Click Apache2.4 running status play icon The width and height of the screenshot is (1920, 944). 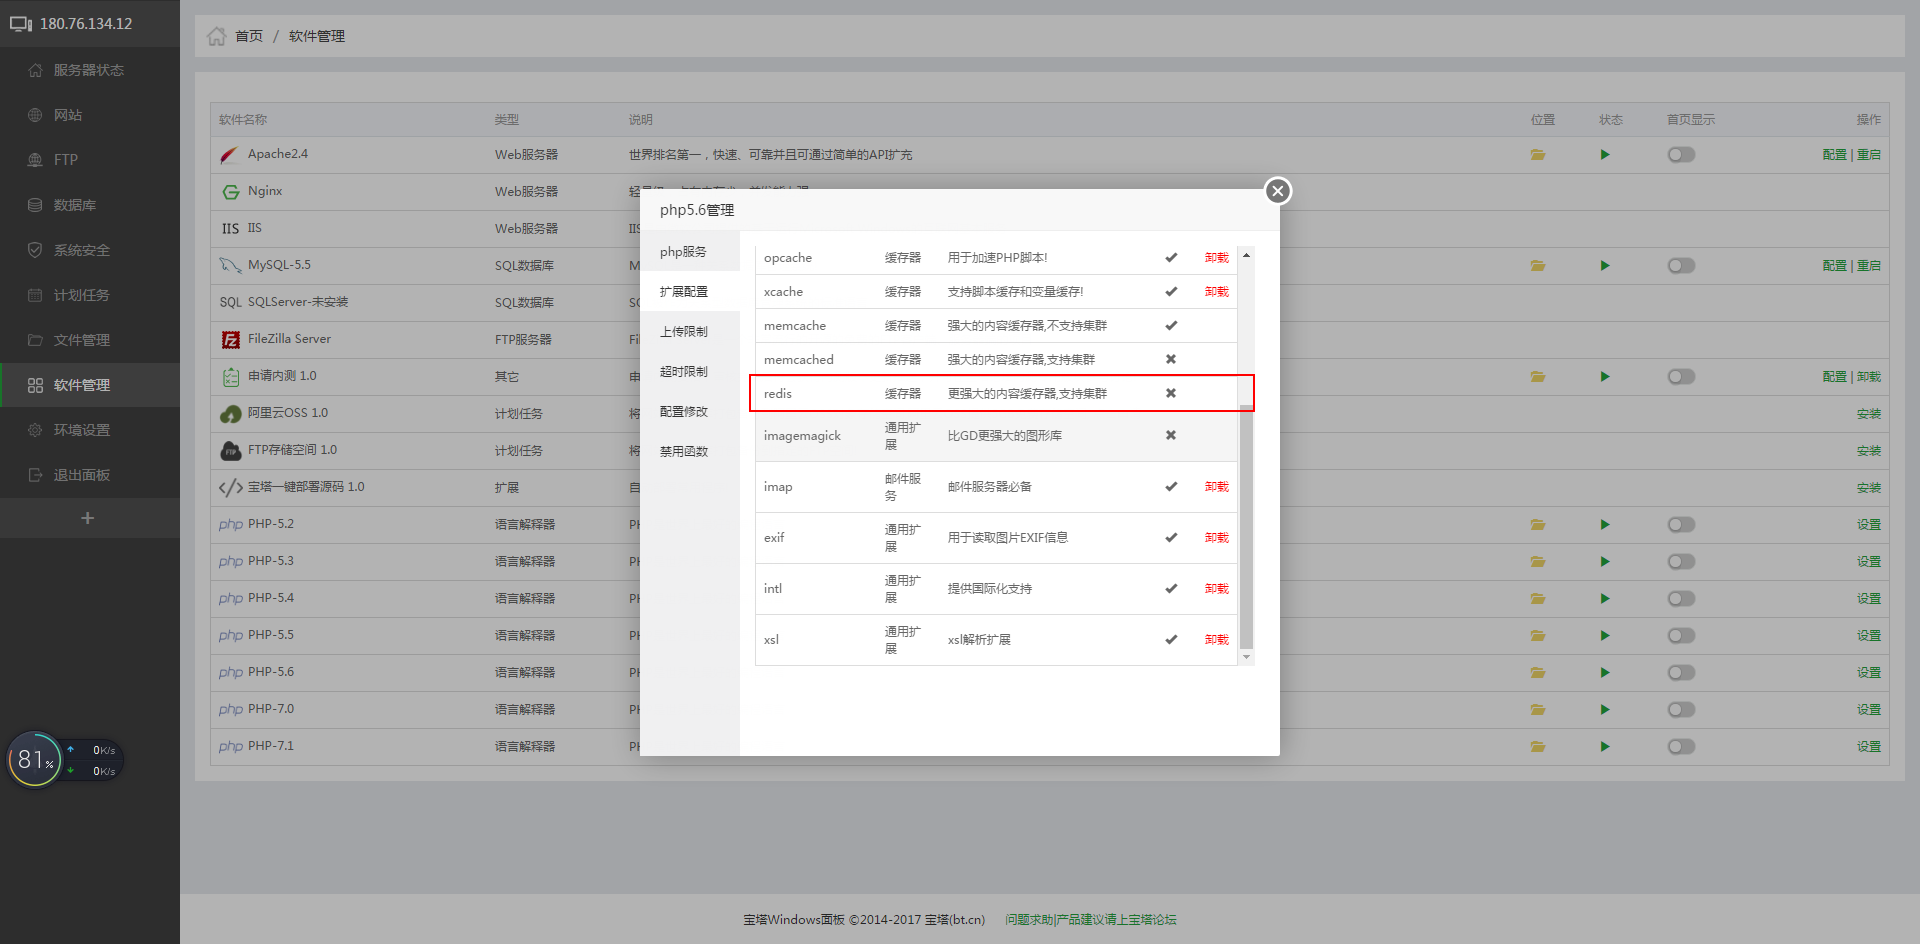[1605, 155]
